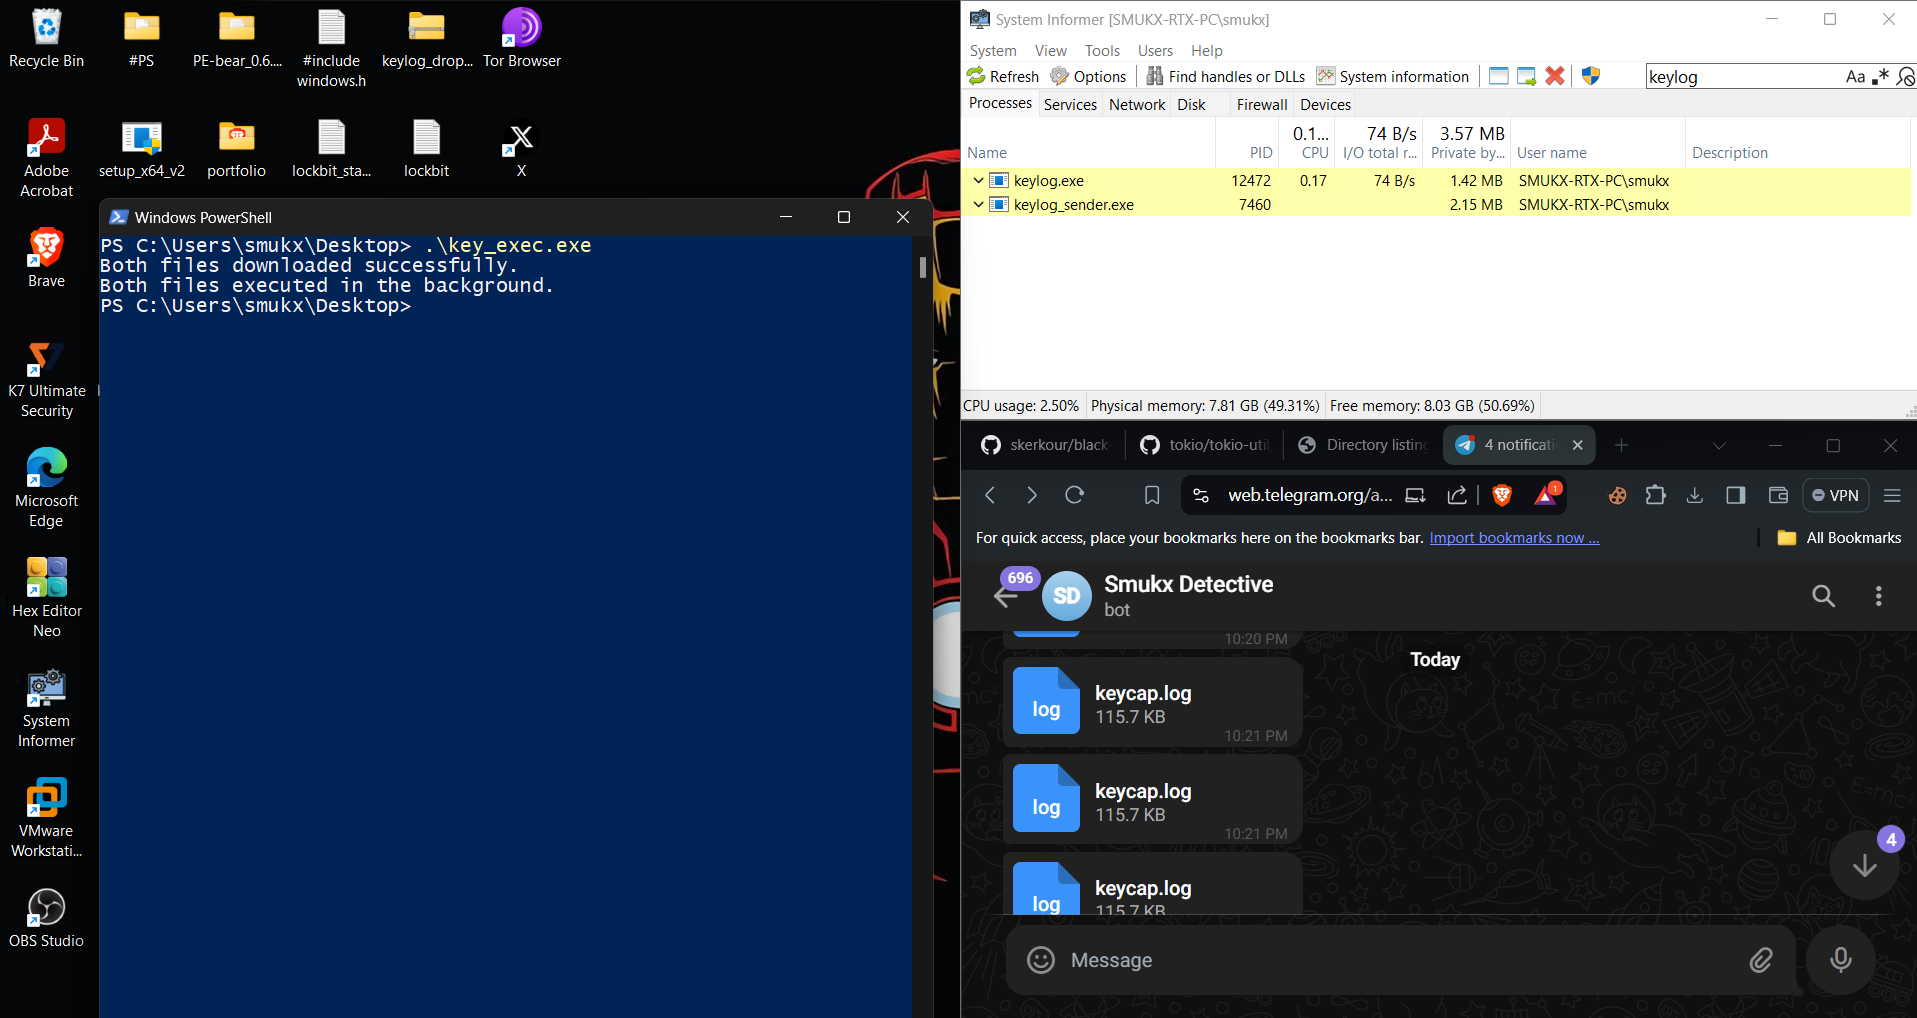The width and height of the screenshot is (1917, 1018).
Task: Click the shield elevation icon in toolbar
Action: 1591,76
